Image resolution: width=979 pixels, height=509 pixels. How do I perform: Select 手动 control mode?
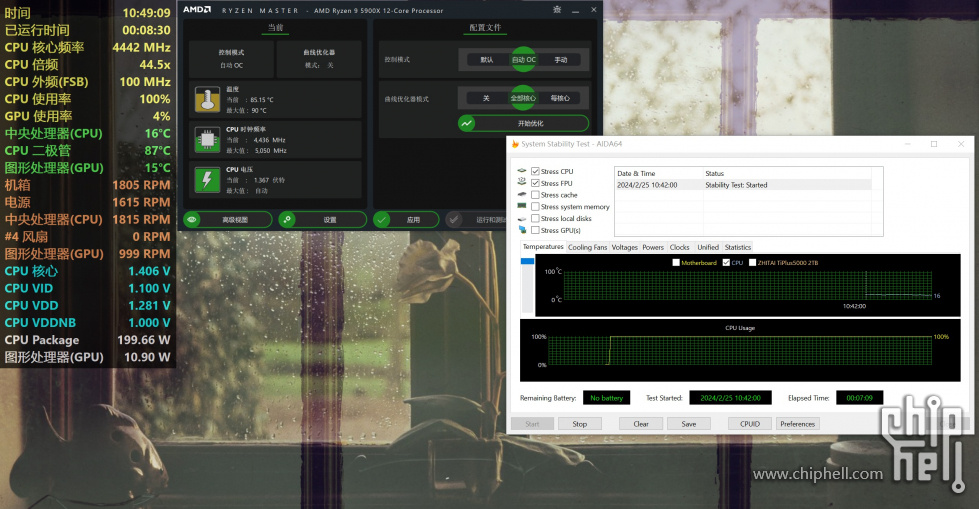561,60
